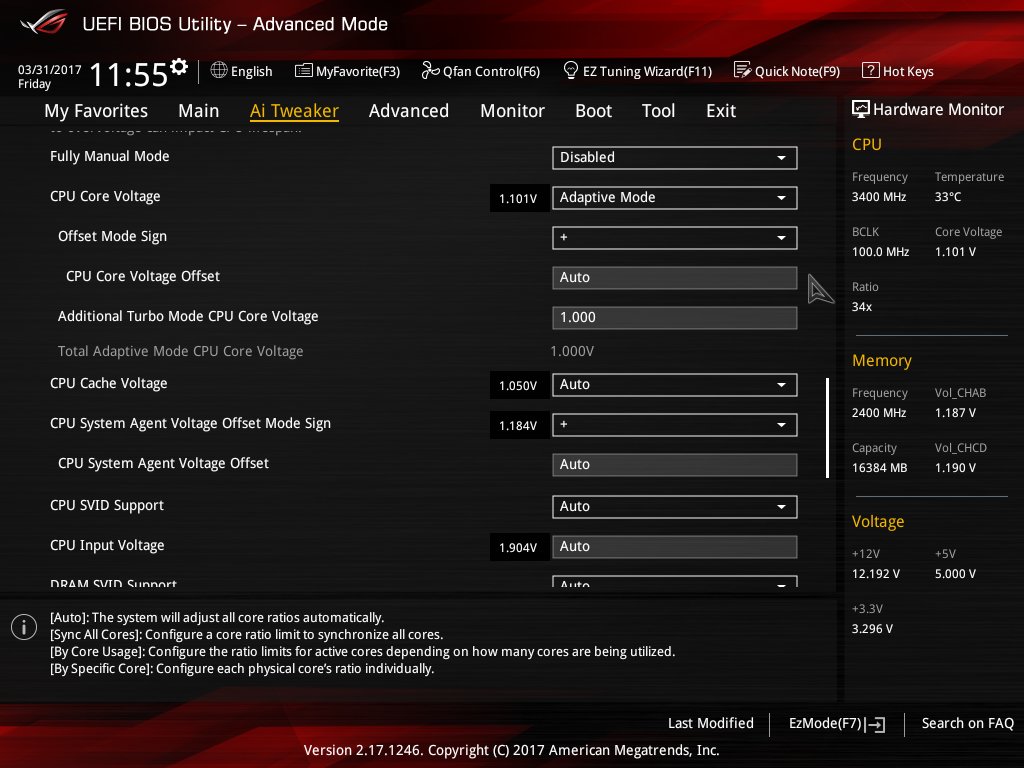Click the ROG logo icon
This screenshot has height=768, width=1024.
point(44,23)
